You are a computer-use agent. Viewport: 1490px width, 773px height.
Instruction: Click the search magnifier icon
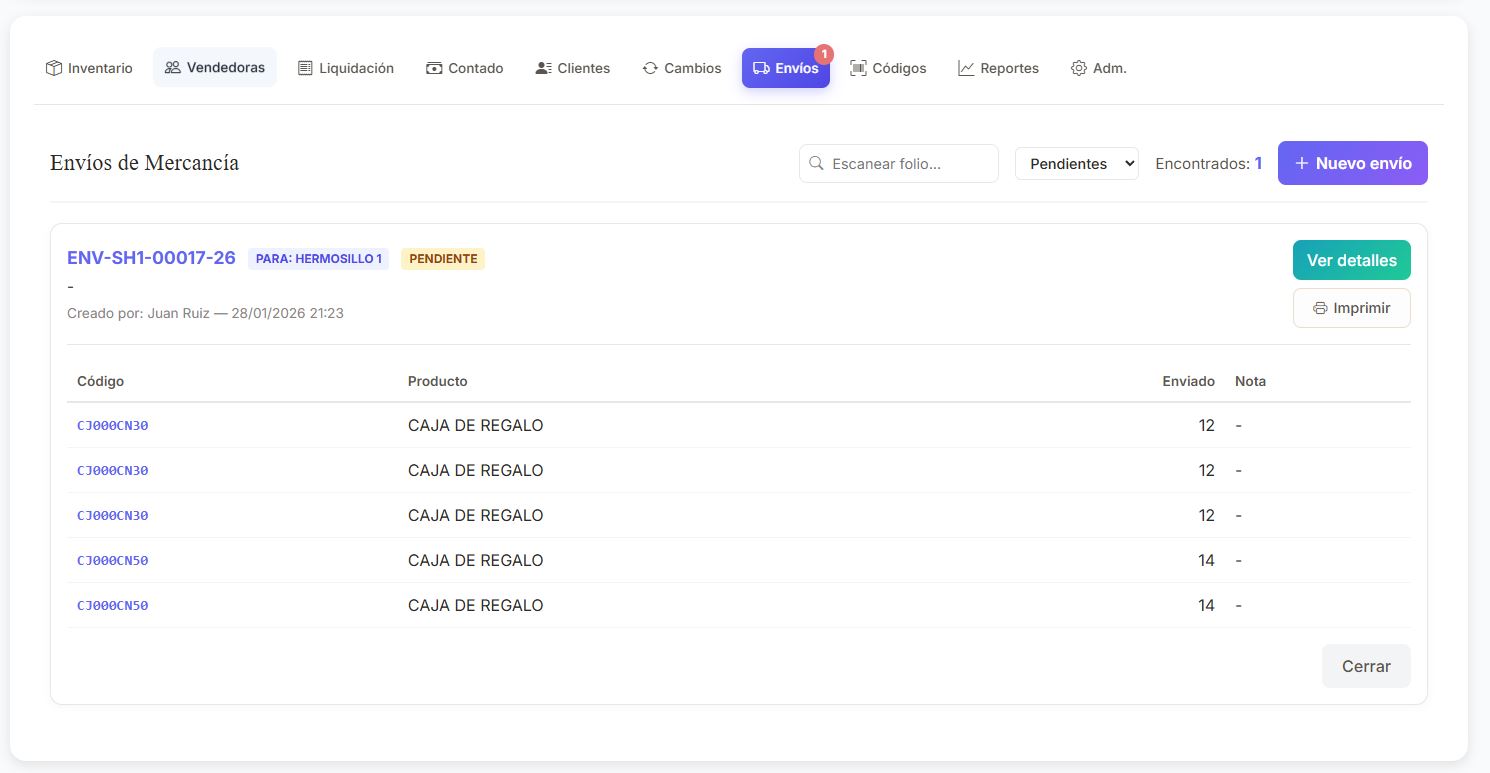coord(816,163)
